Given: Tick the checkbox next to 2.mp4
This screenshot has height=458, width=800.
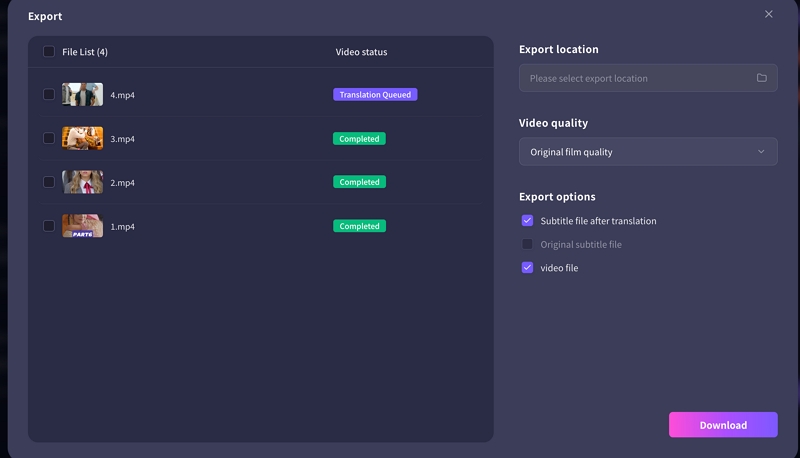Looking at the screenshot, I should 49,182.
